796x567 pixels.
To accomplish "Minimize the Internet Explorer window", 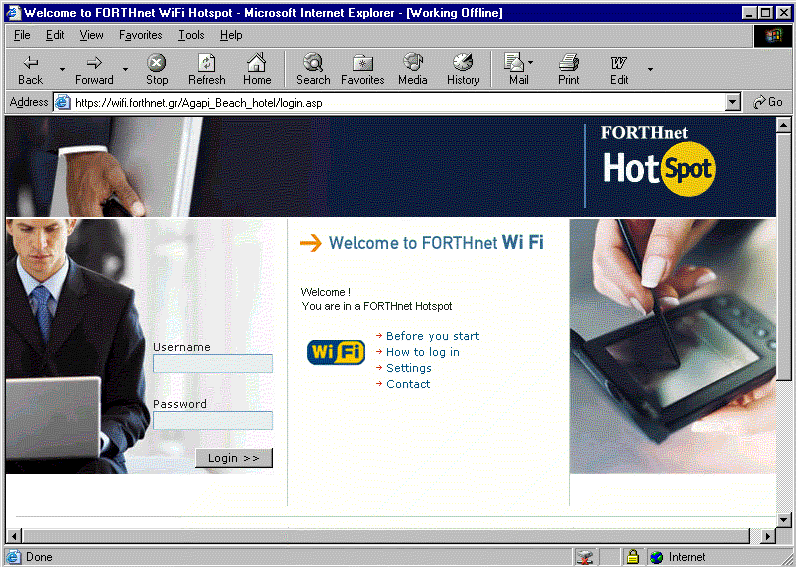I will pyautogui.click(x=749, y=13).
